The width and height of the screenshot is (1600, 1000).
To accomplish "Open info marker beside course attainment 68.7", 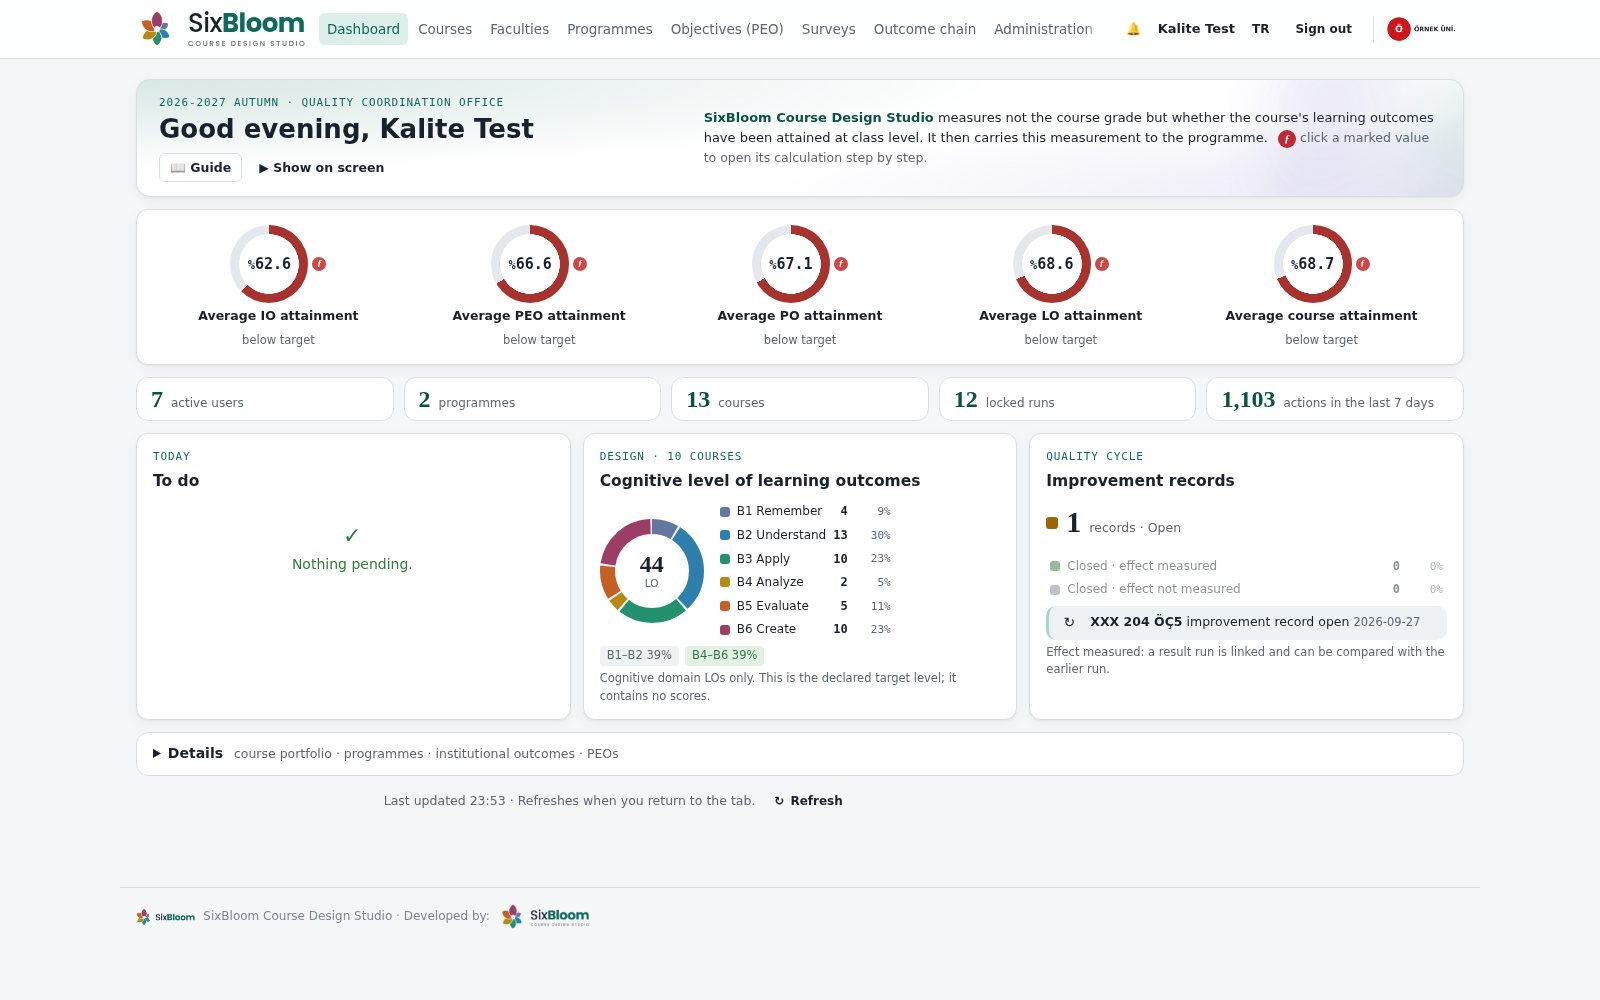I will (x=1363, y=264).
